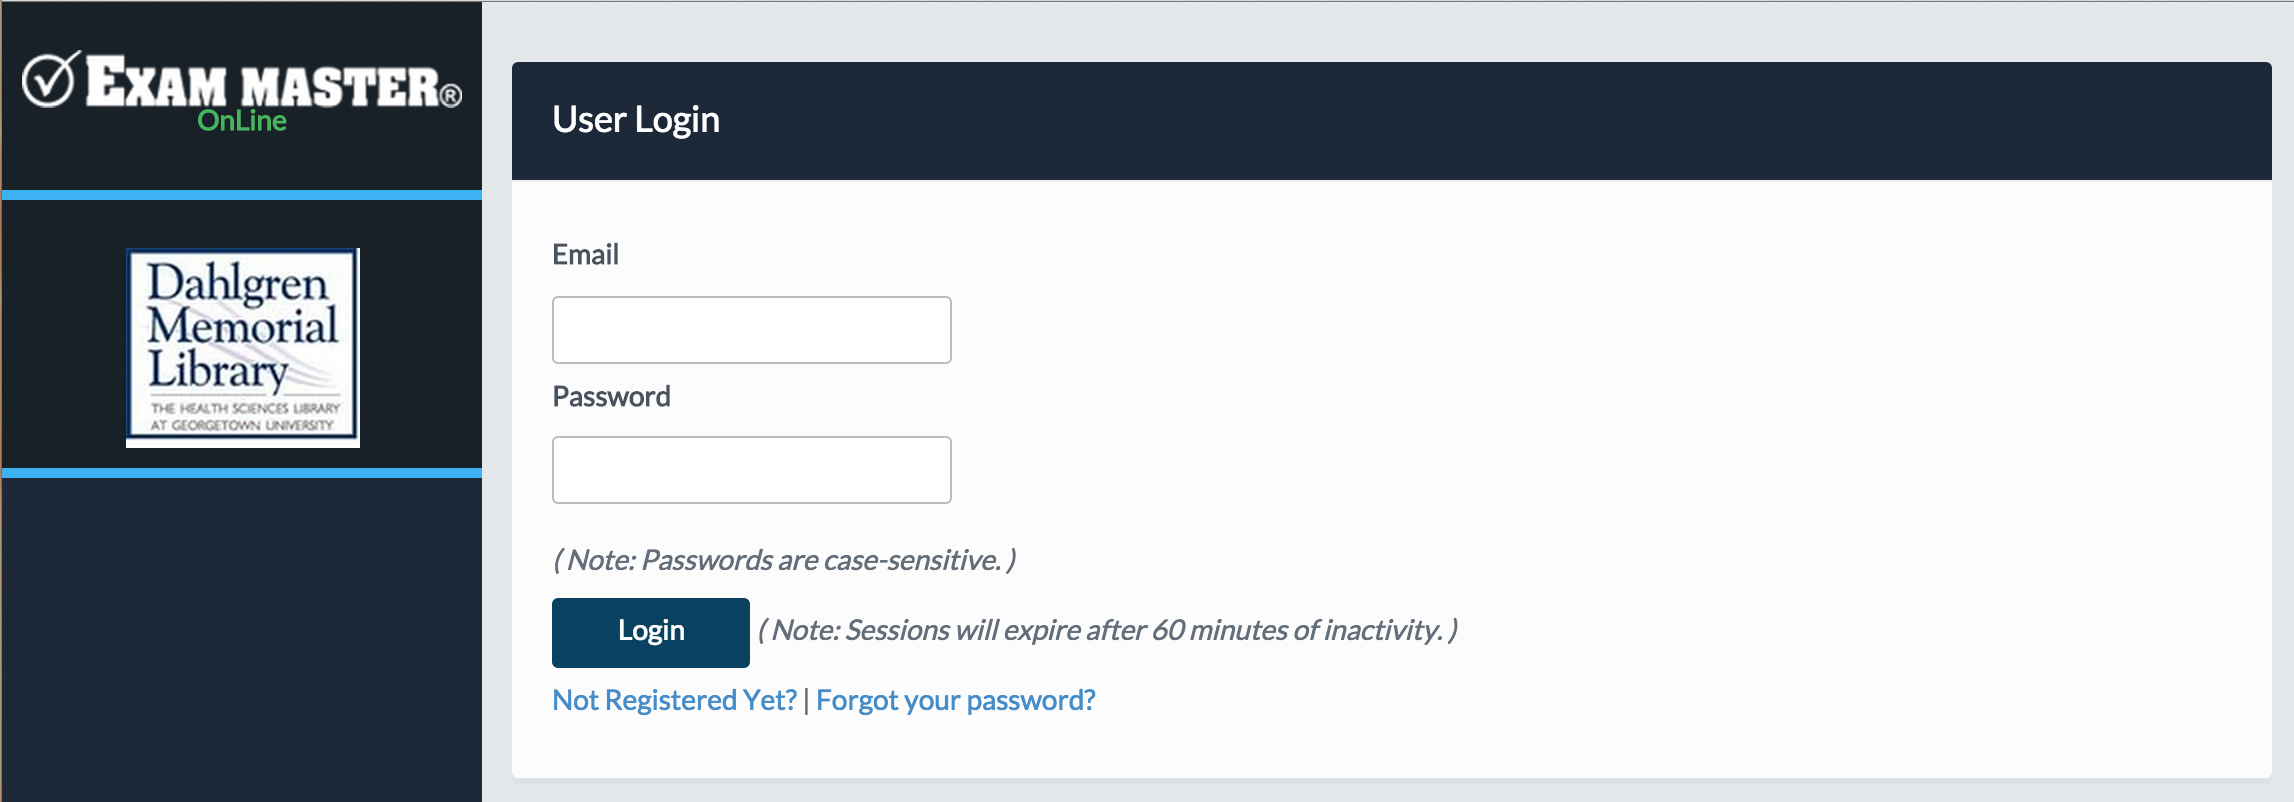Click Forgot your password?
Image resolution: width=2294 pixels, height=802 pixels.
coord(957,700)
